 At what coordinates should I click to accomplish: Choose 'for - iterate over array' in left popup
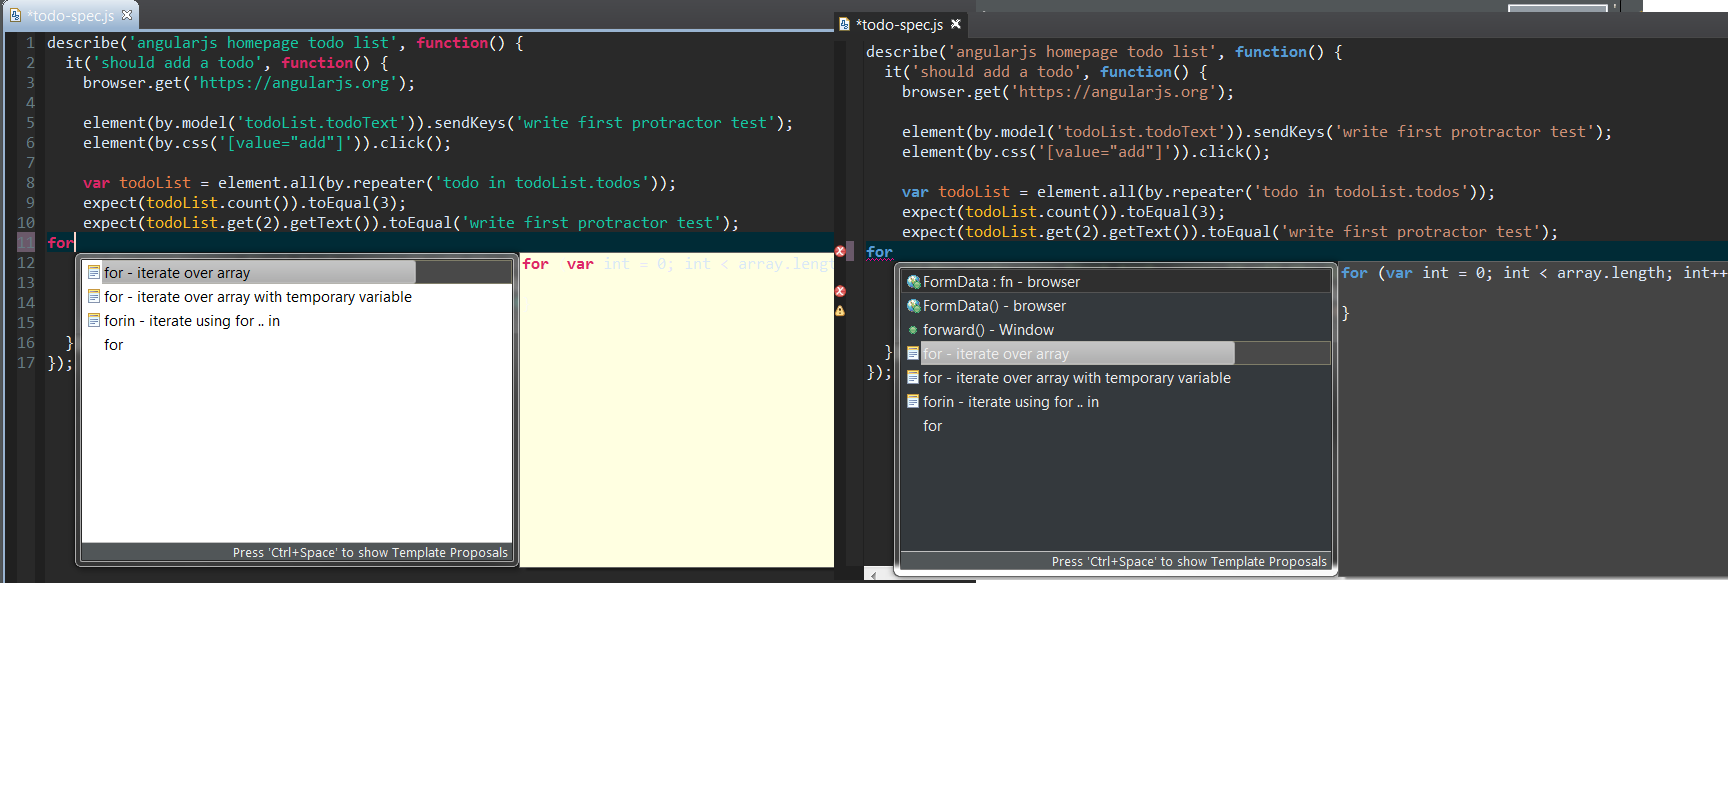click(x=177, y=273)
